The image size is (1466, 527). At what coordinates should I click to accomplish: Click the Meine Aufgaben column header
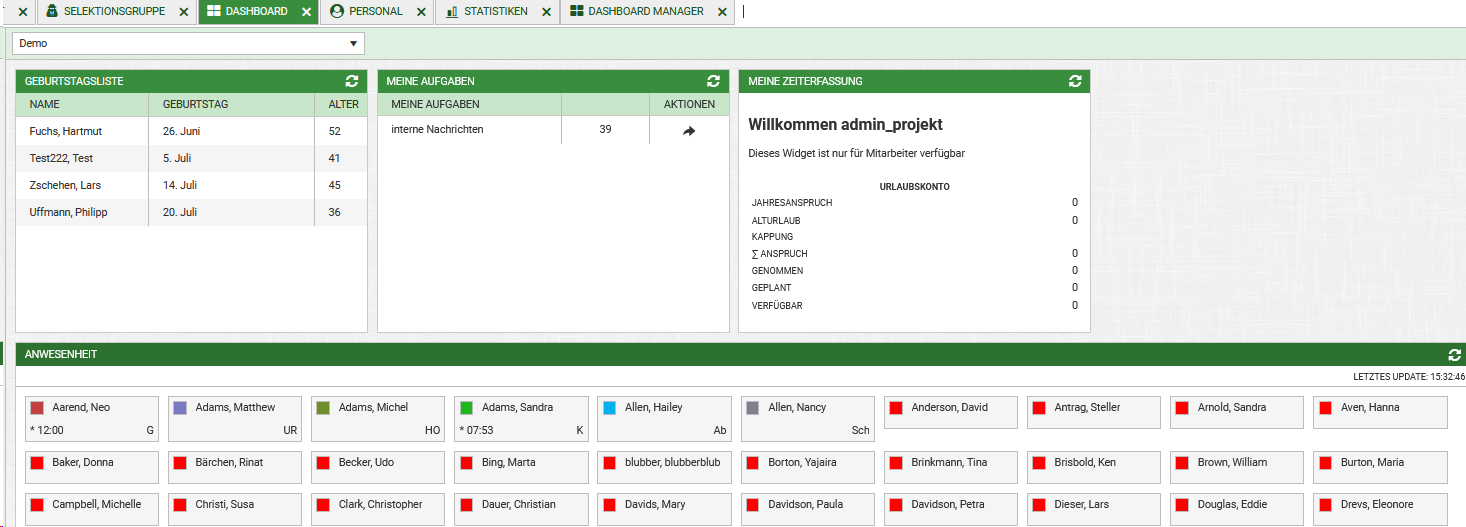pyautogui.click(x=470, y=104)
